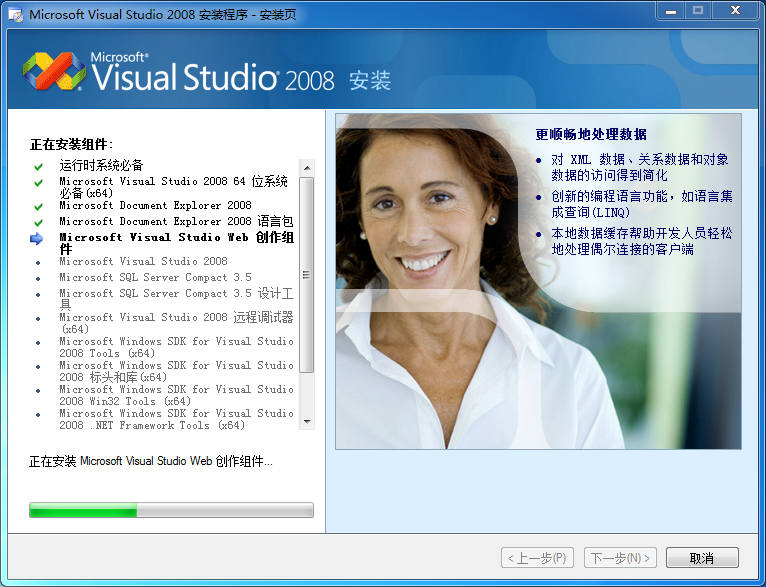The width and height of the screenshot is (766, 587).
Task: Click the Cancel (取消) button
Action: pyautogui.click(x=702, y=558)
